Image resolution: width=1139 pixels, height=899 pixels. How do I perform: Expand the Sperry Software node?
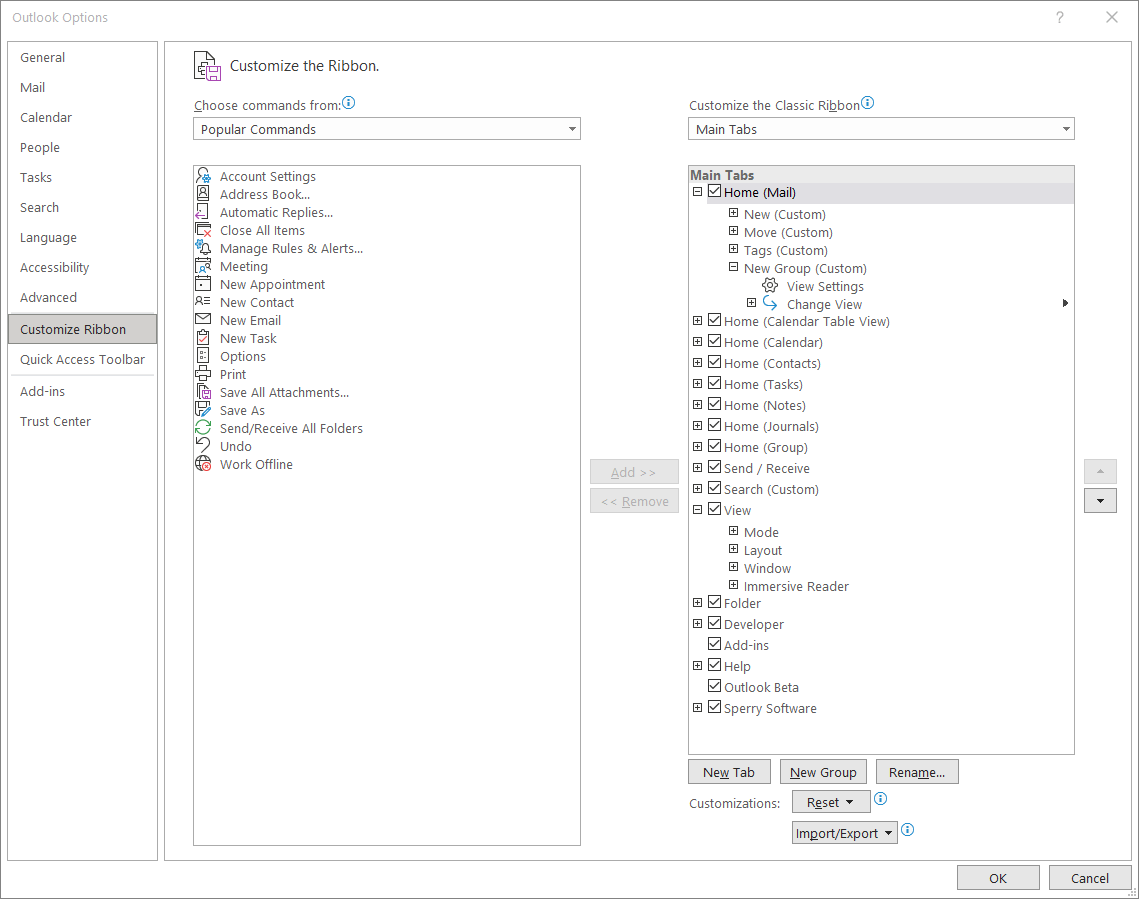pos(697,708)
